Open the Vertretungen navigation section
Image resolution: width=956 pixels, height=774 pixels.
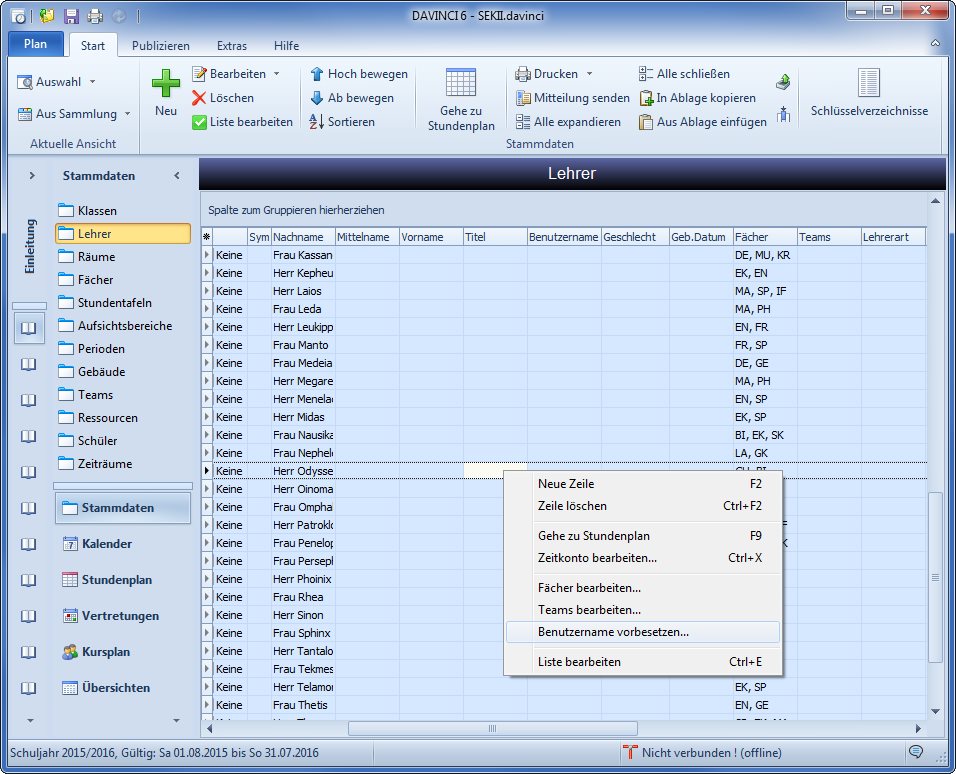coord(121,616)
